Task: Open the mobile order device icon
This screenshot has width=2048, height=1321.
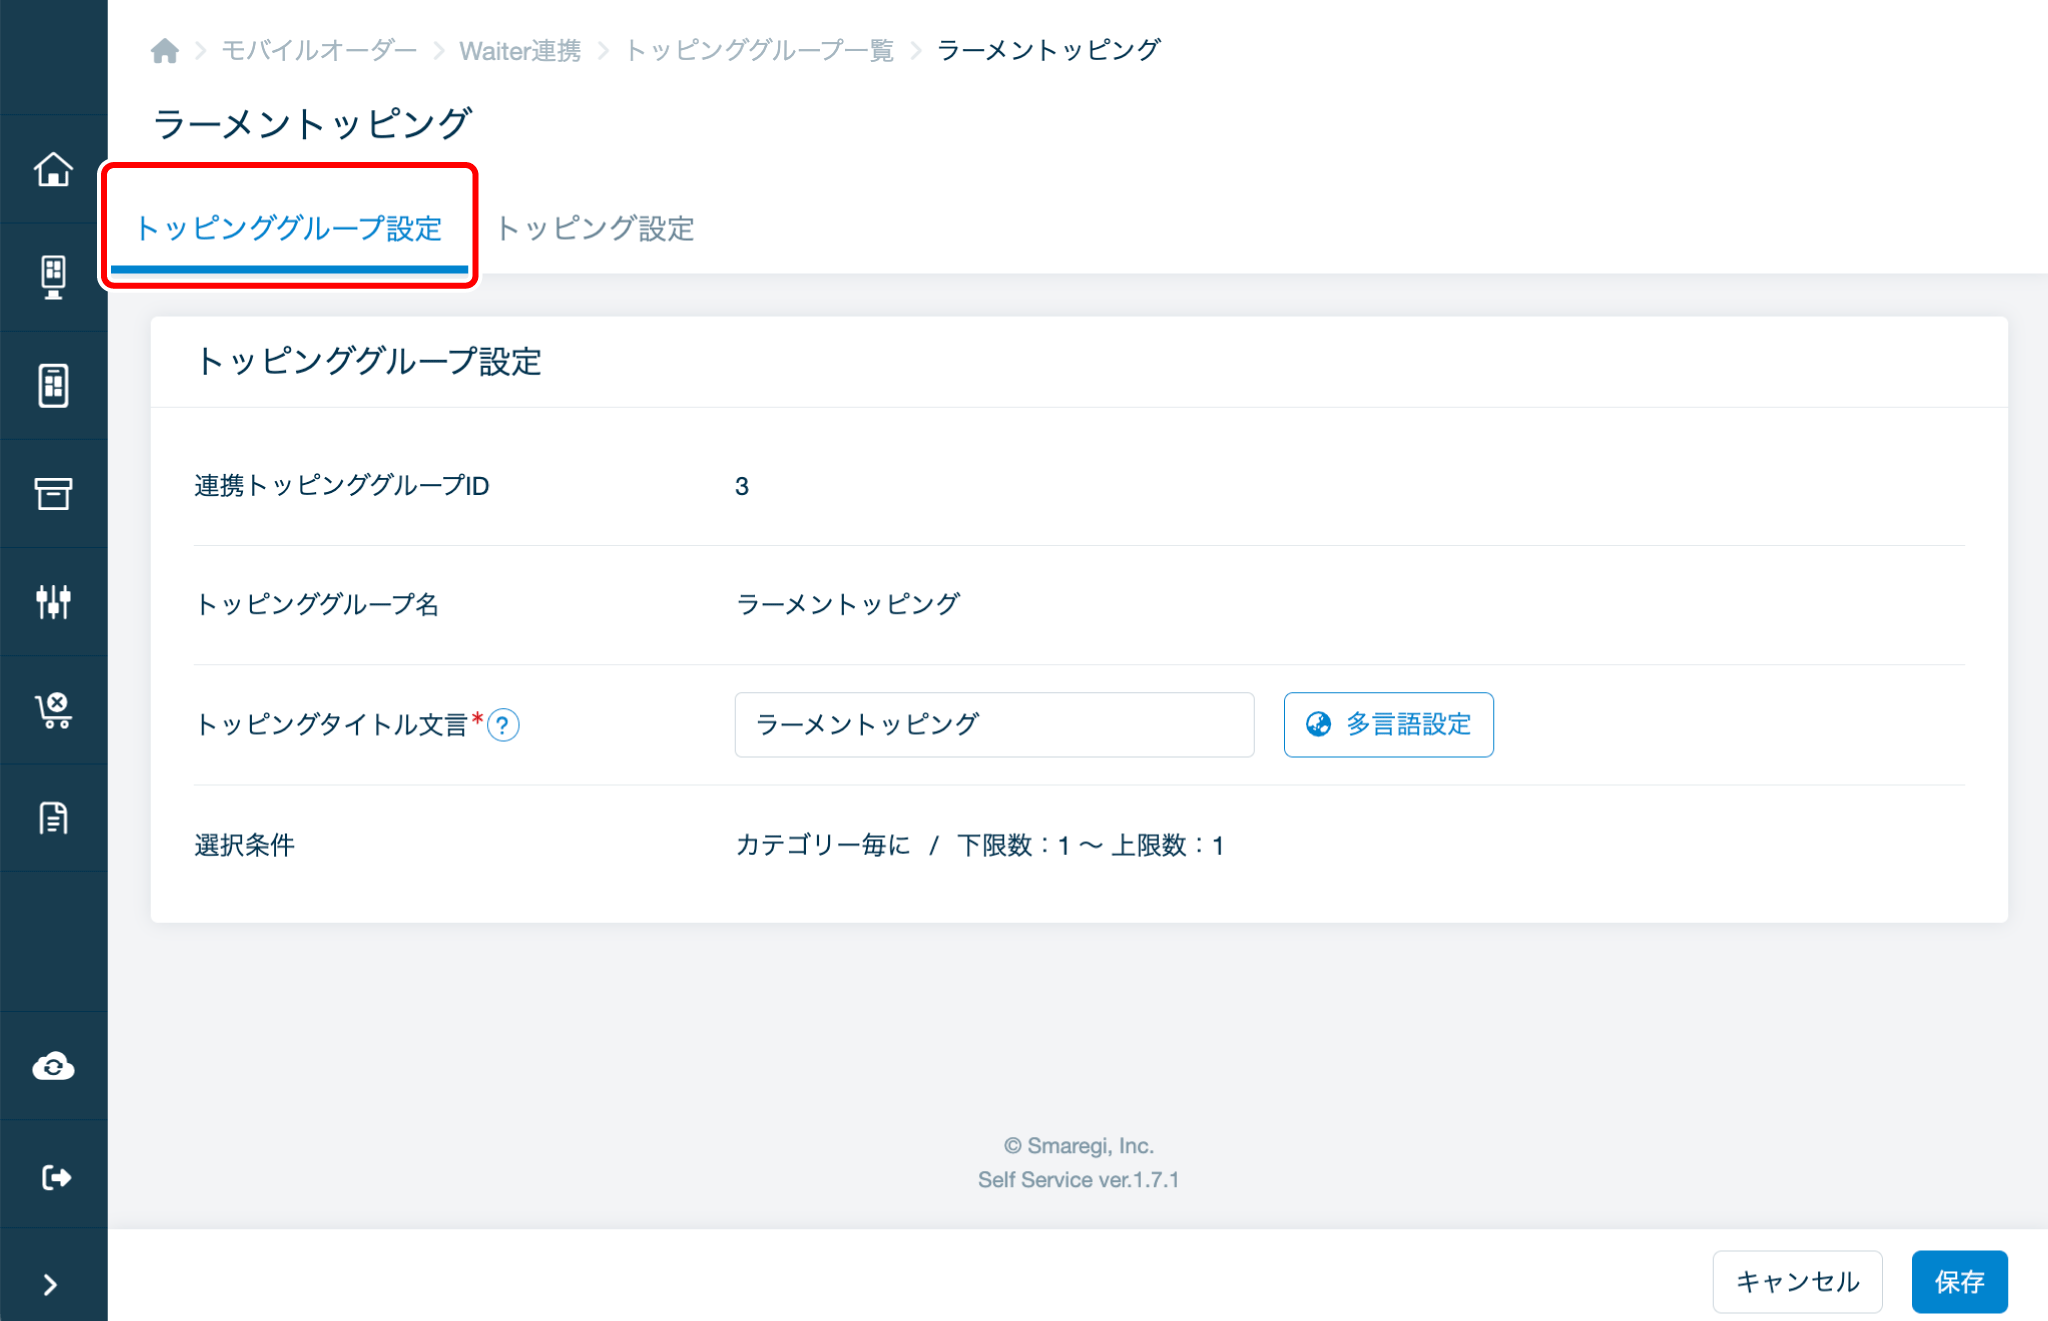Action: [53, 385]
